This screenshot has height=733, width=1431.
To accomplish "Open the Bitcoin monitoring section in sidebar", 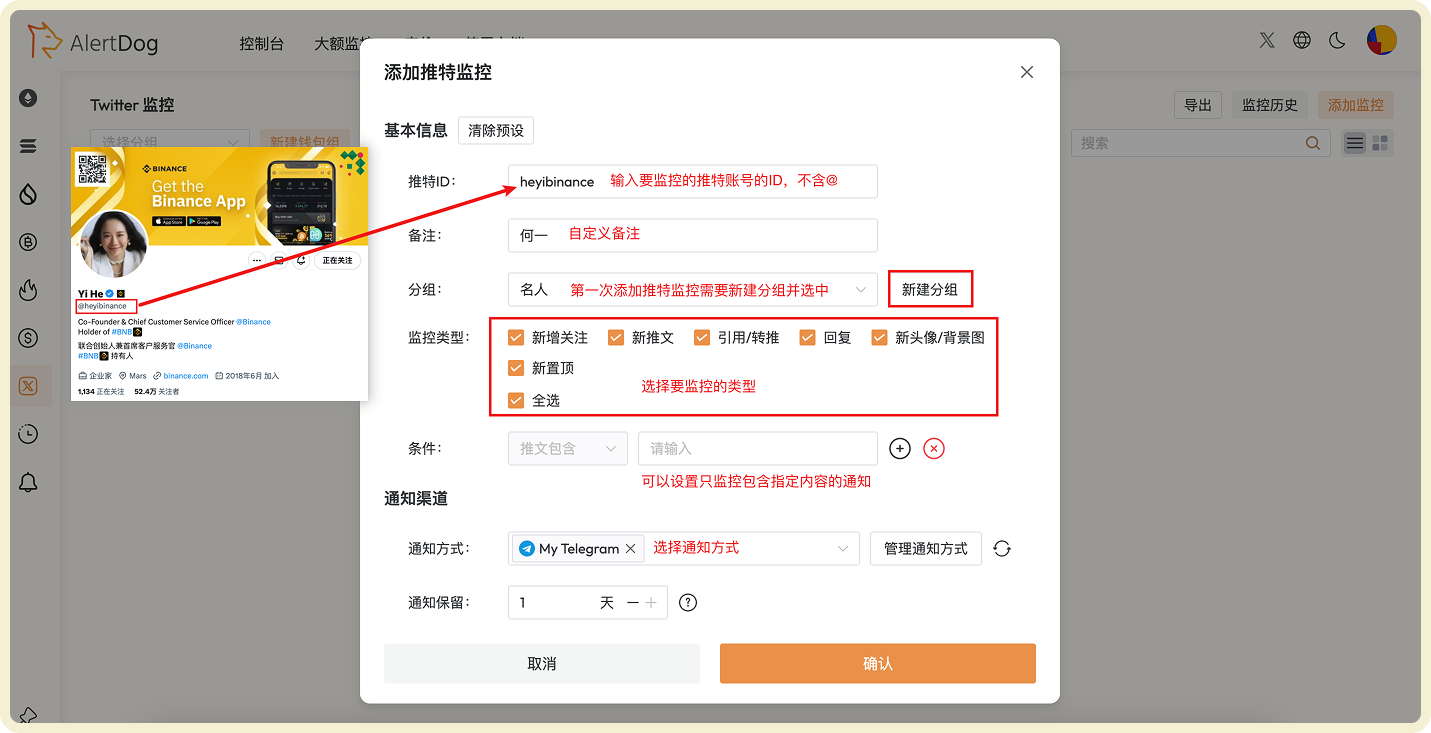I will (x=28, y=242).
